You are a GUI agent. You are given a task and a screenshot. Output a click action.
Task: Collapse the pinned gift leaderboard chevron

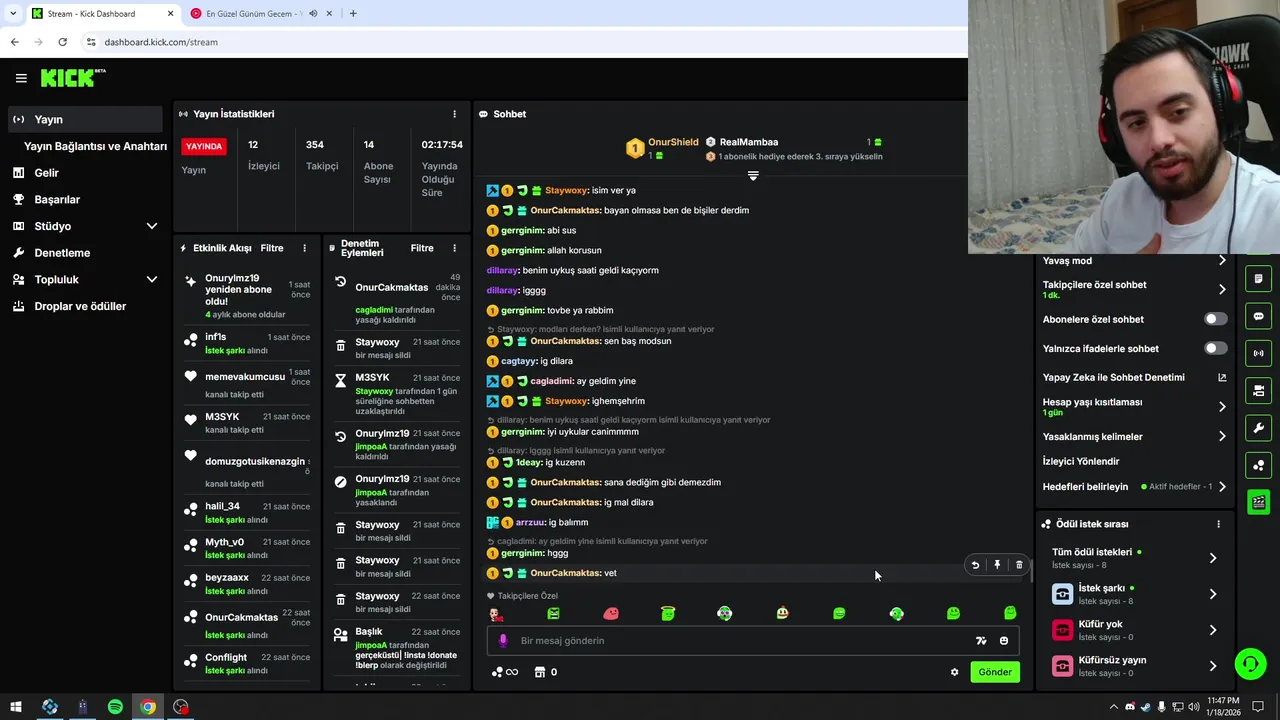pos(753,176)
